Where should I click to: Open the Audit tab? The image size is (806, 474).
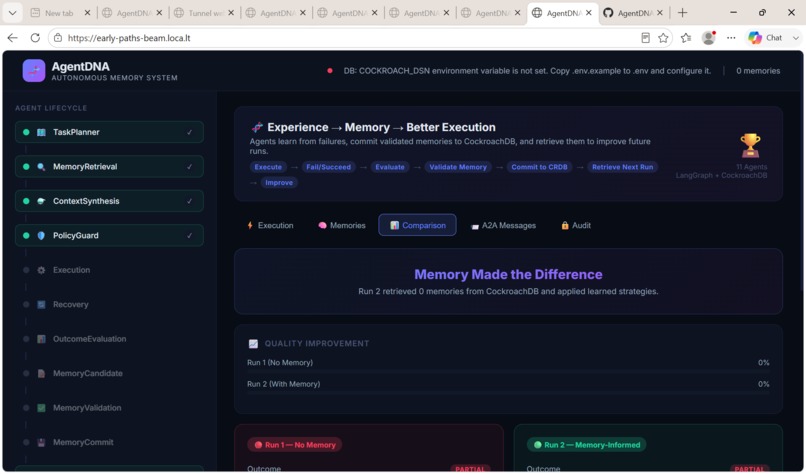coord(576,225)
